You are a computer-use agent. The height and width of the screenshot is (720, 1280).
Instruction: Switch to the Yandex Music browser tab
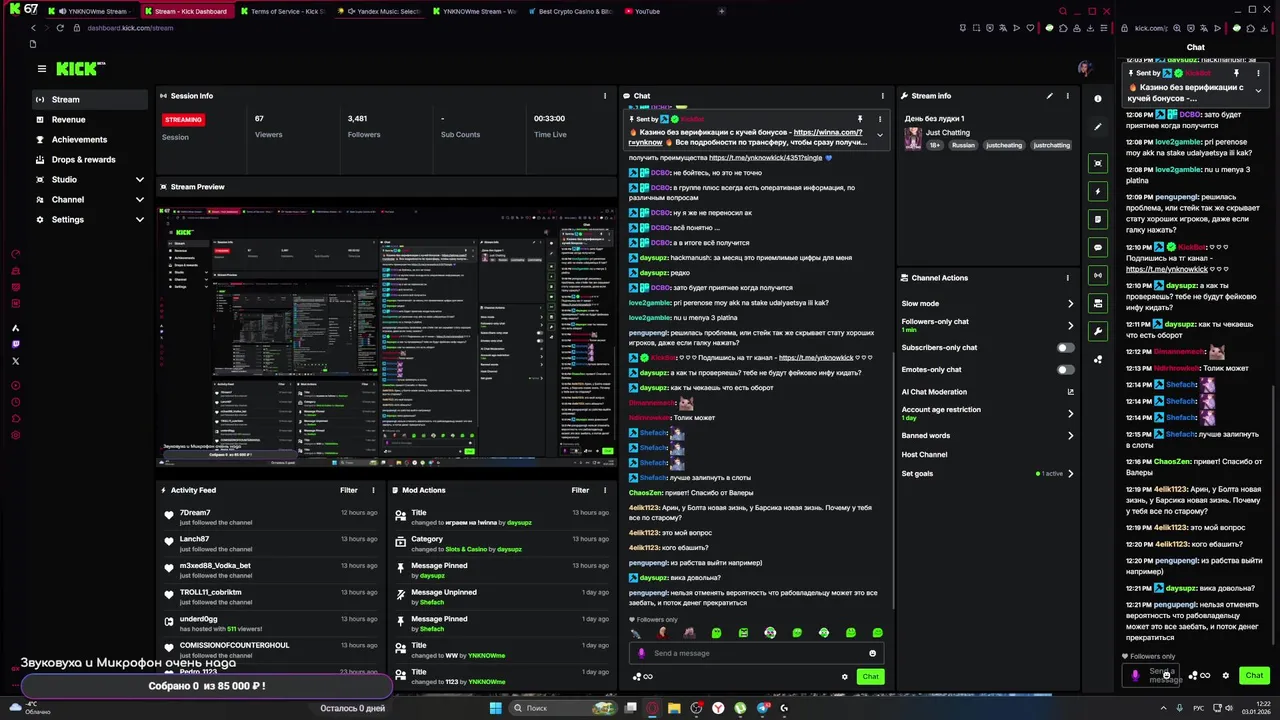coord(378,11)
